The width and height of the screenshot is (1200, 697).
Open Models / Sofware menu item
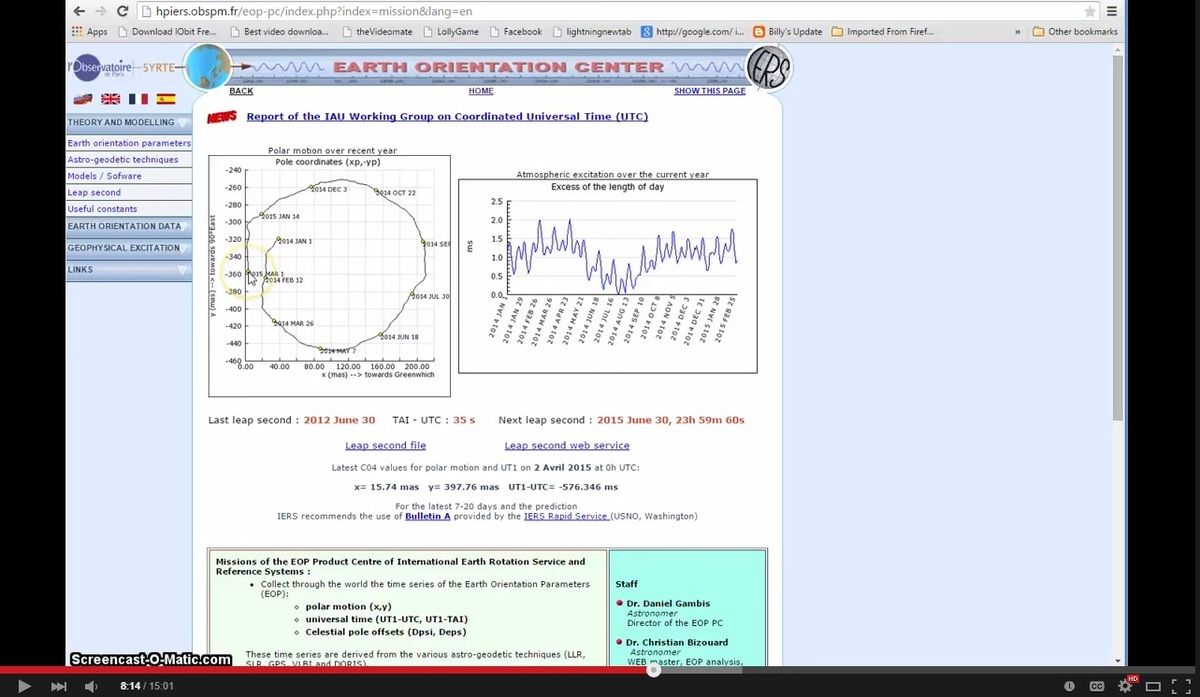(105, 176)
